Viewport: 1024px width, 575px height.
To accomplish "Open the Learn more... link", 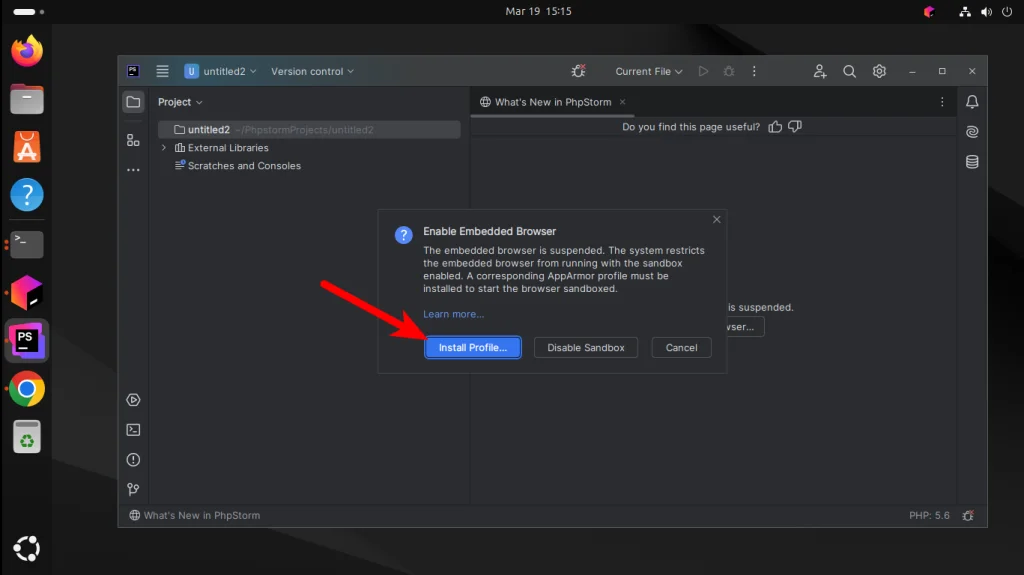I will coord(453,314).
